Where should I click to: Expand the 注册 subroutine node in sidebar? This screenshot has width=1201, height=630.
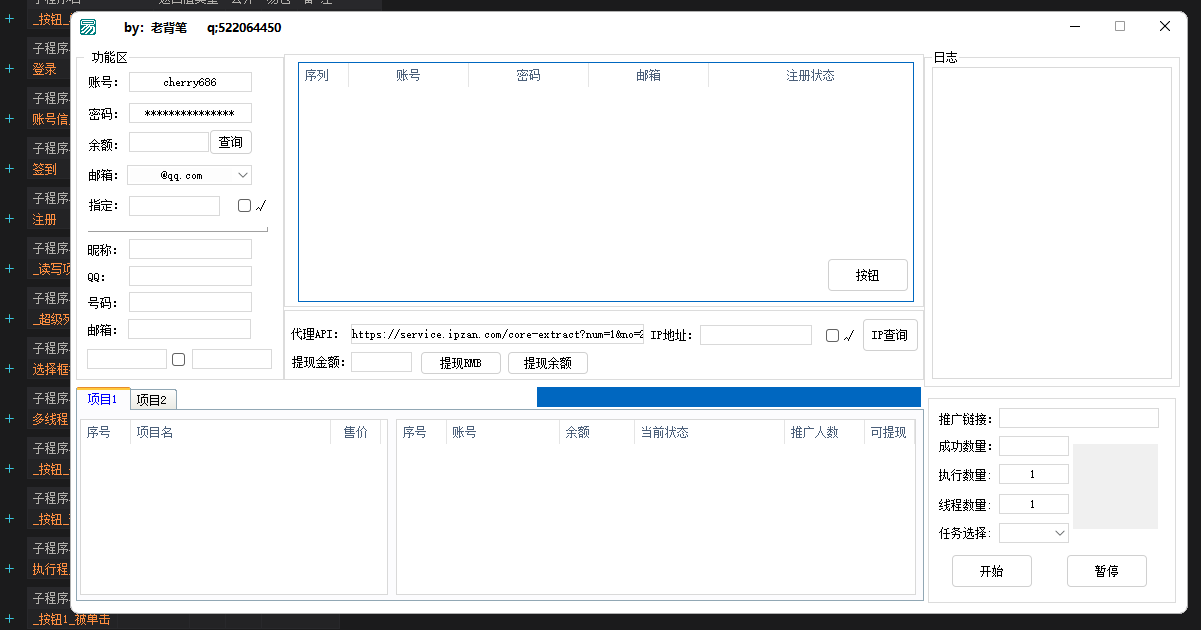tap(8, 218)
